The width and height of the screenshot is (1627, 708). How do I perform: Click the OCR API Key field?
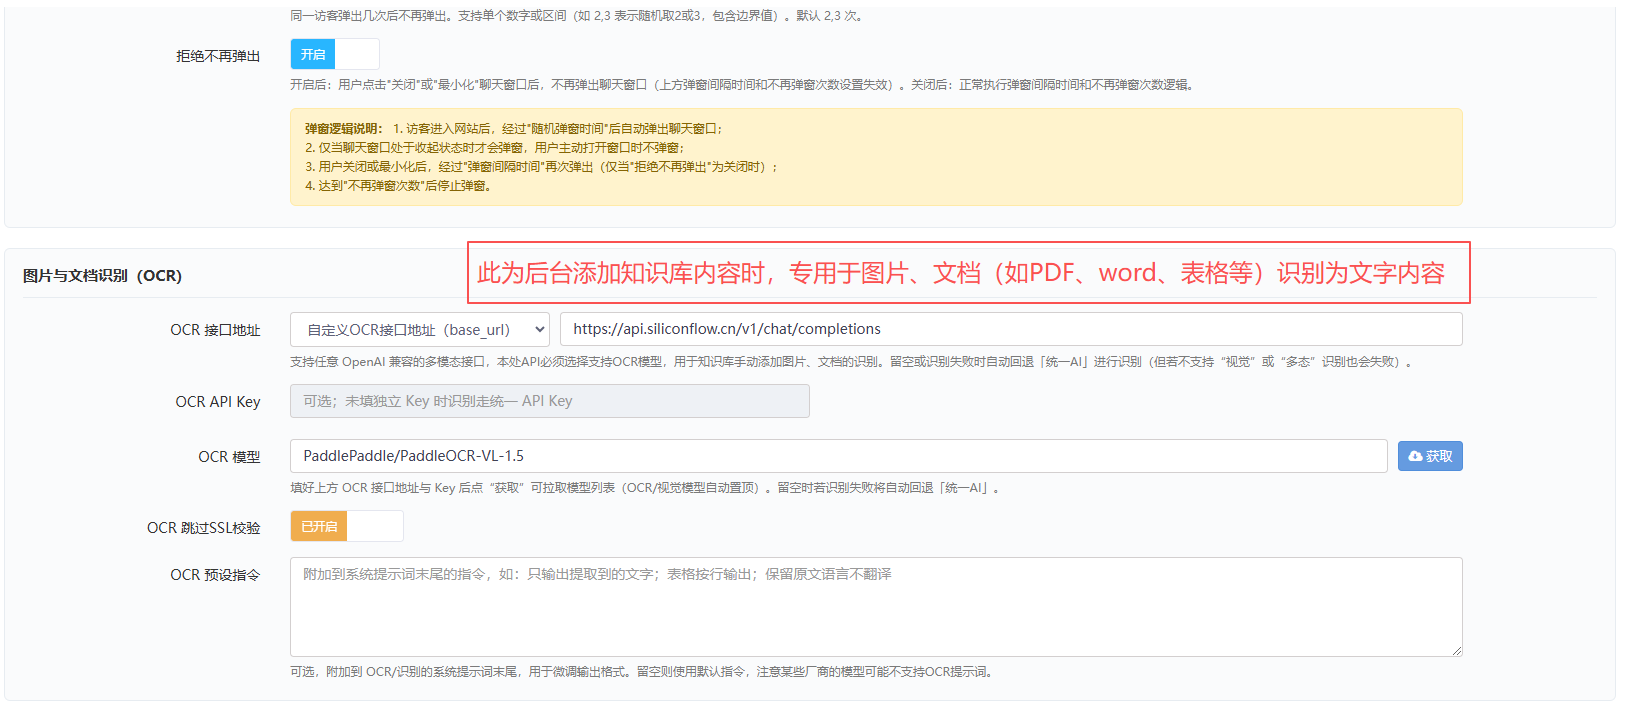tap(550, 401)
